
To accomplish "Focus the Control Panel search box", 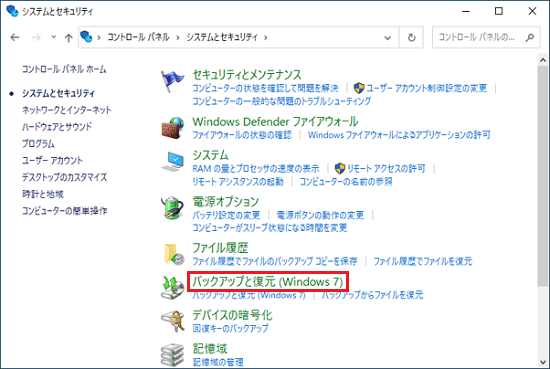I will pyautogui.click(x=486, y=37).
